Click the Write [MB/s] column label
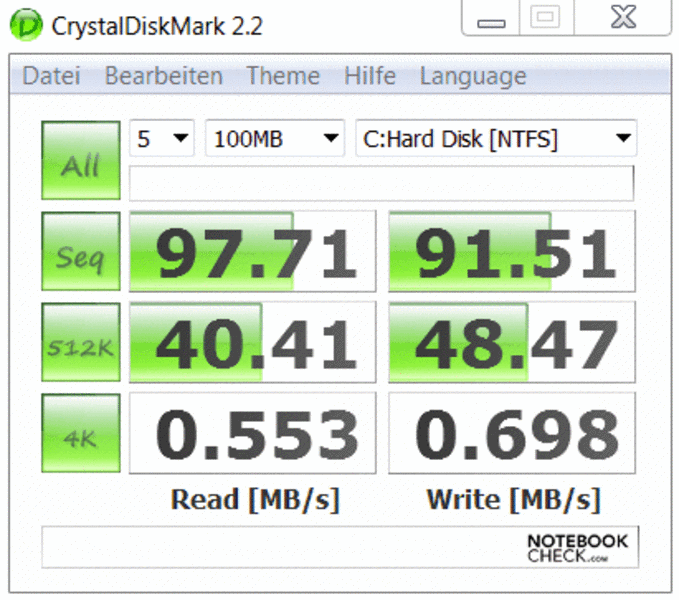The image size is (679, 600). pos(514,500)
